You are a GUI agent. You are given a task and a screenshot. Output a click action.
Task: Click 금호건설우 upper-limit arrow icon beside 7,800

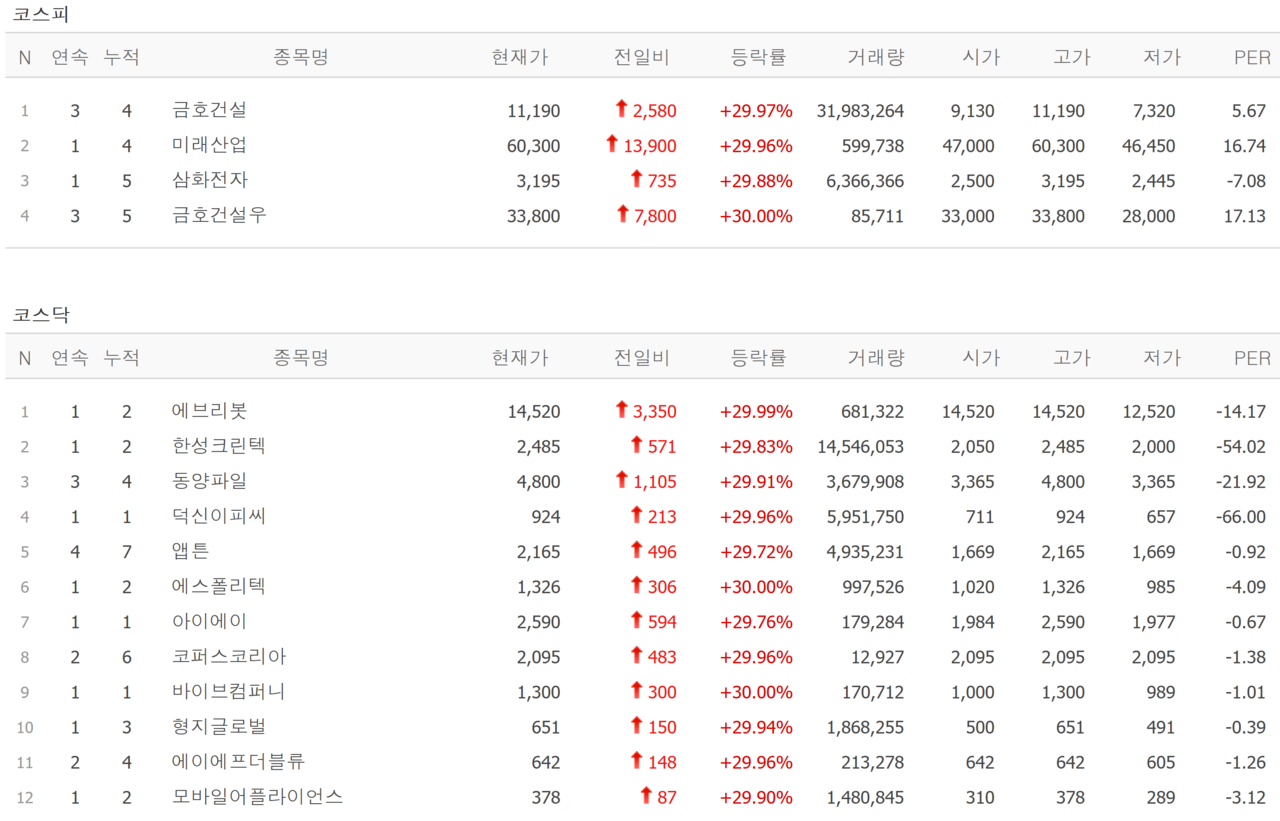pyautogui.click(x=621, y=213)
